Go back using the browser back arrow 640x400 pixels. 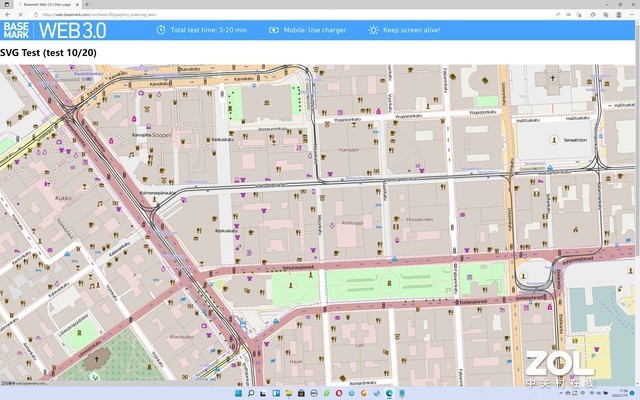tap(8, 15)
